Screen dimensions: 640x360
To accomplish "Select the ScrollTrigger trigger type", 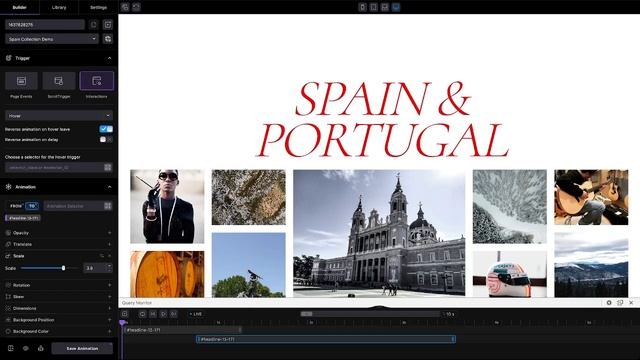I will 59,81.
